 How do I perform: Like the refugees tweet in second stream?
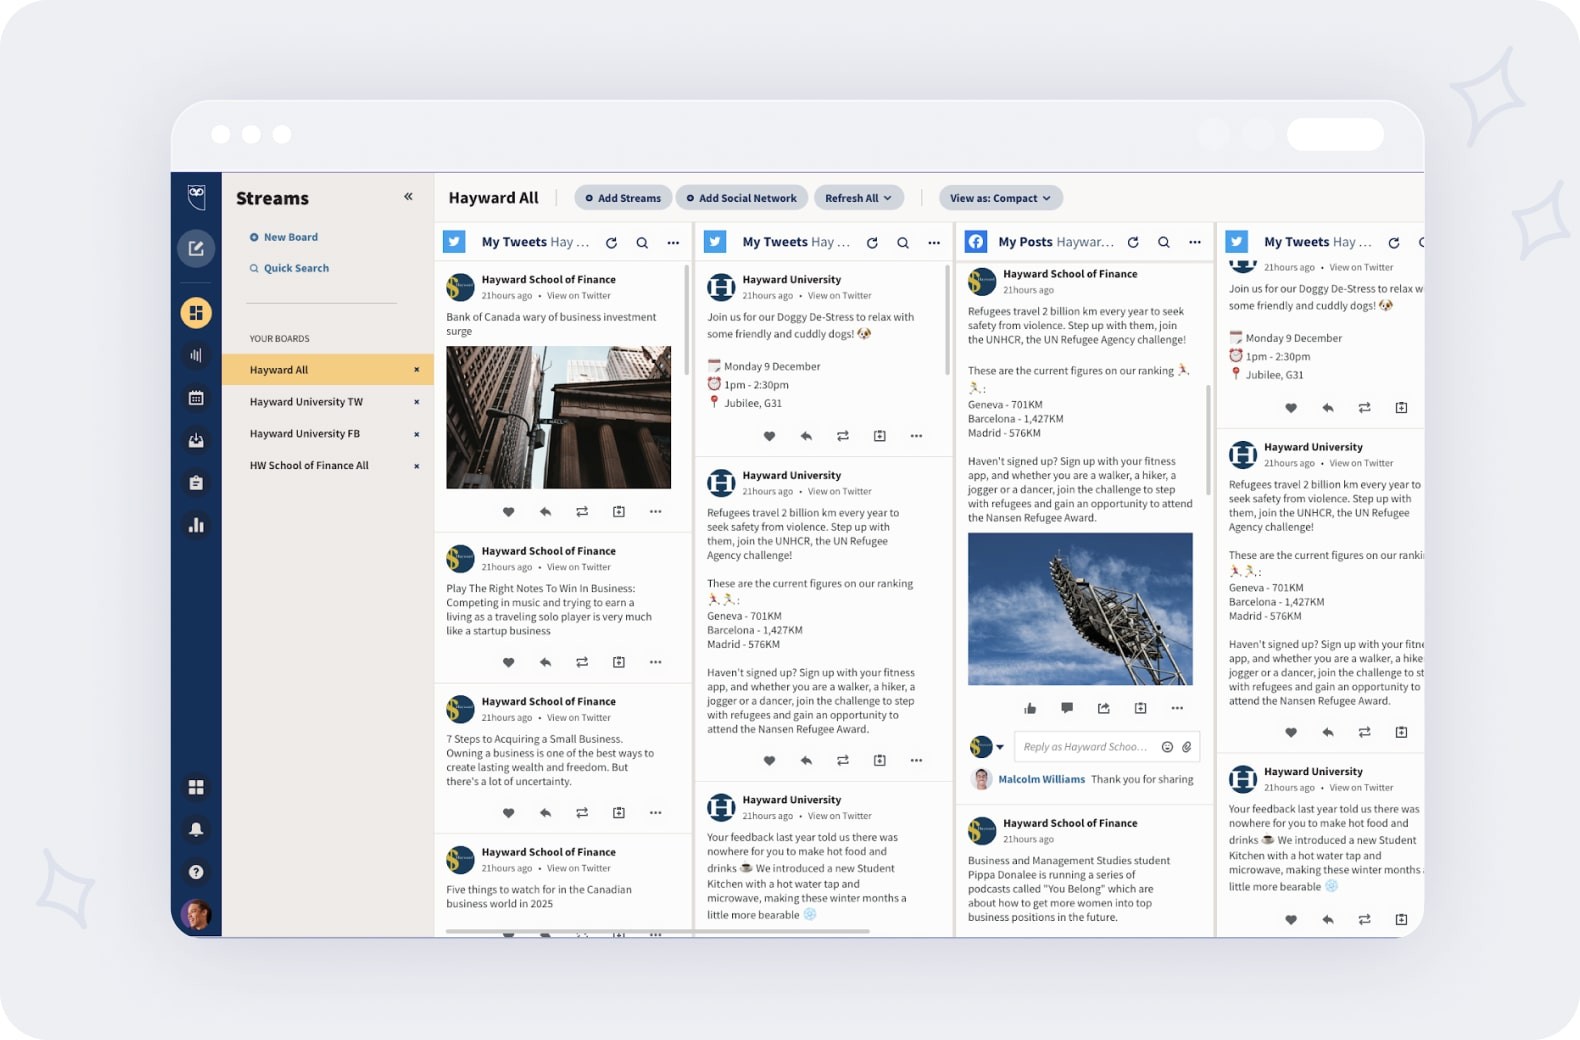click(x=769, y=761)
